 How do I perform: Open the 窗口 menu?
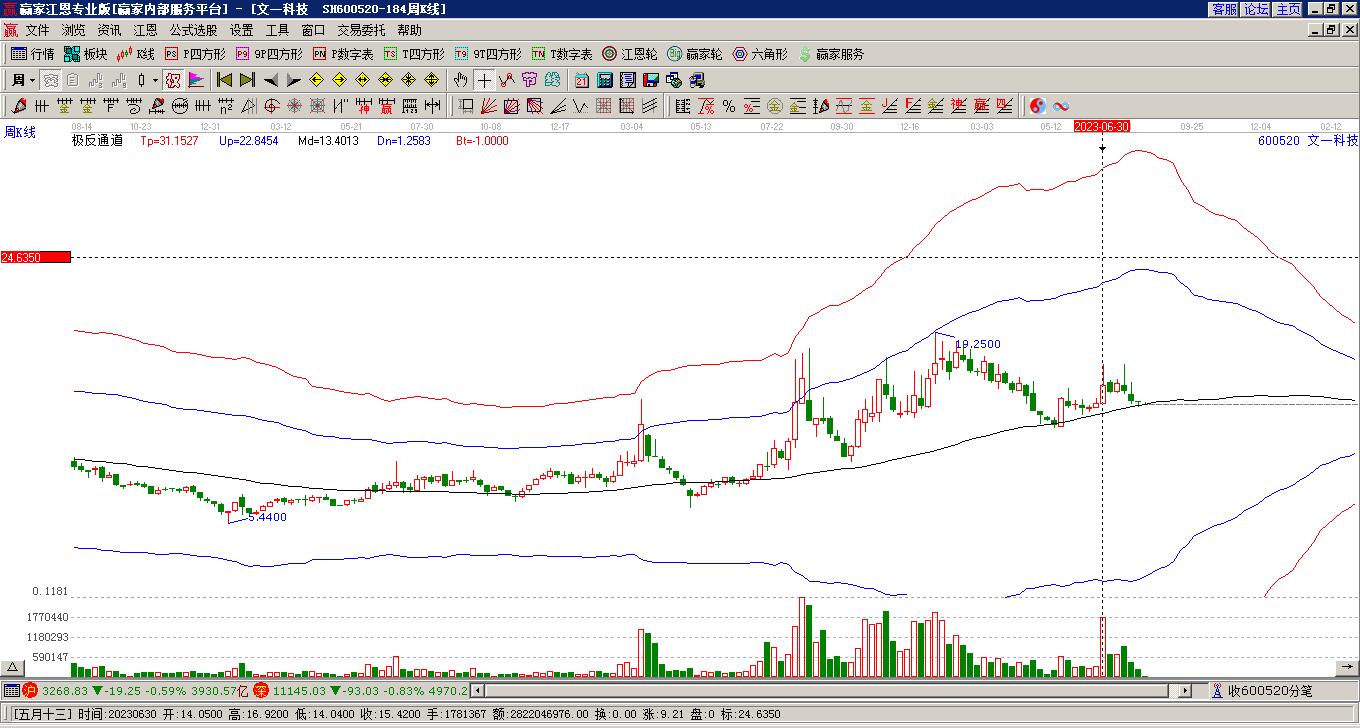[313, 31]
